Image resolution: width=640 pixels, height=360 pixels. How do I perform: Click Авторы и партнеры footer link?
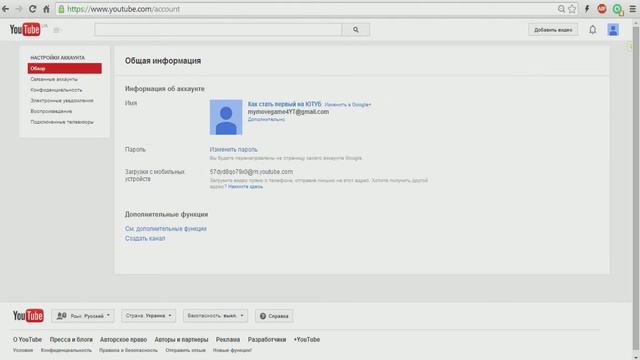point(181,340)
